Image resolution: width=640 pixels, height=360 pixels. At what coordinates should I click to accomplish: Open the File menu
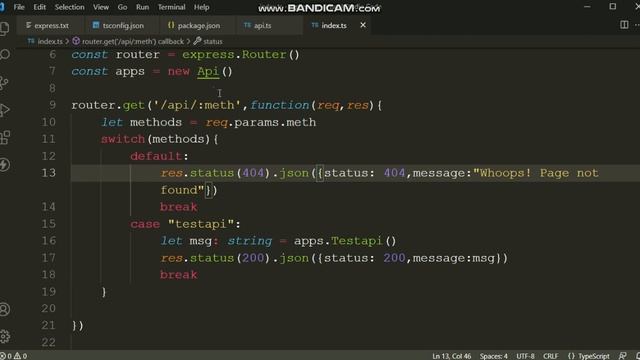(19, 7)
